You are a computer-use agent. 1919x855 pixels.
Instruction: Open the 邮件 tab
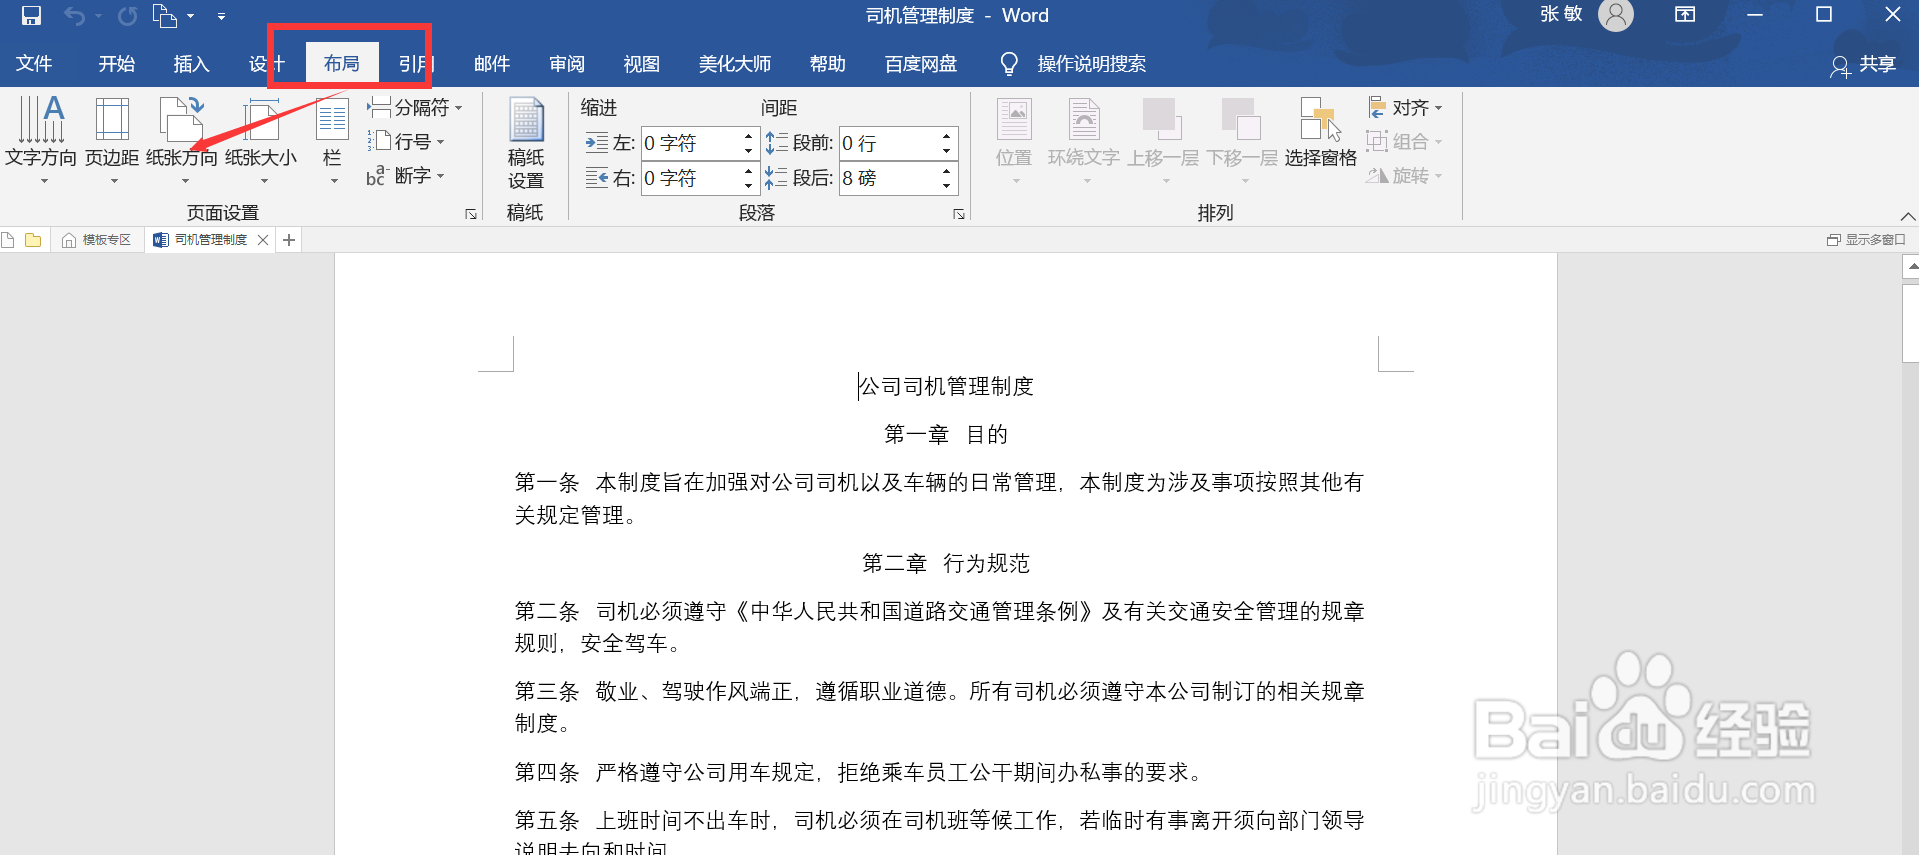tap(491, 64)
